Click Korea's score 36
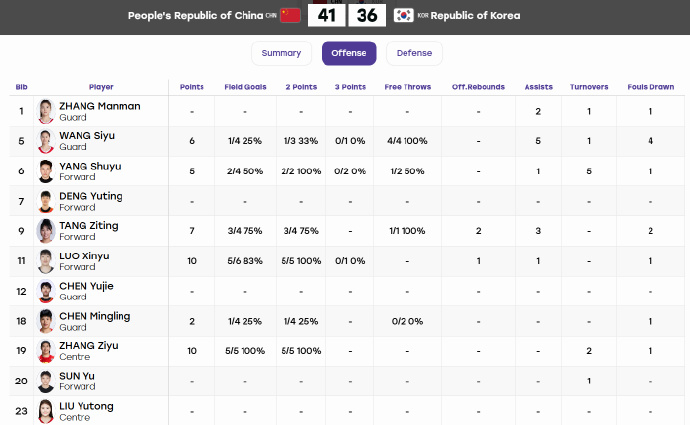This screenshot has height=425, width=690. [x=367, y=15]
